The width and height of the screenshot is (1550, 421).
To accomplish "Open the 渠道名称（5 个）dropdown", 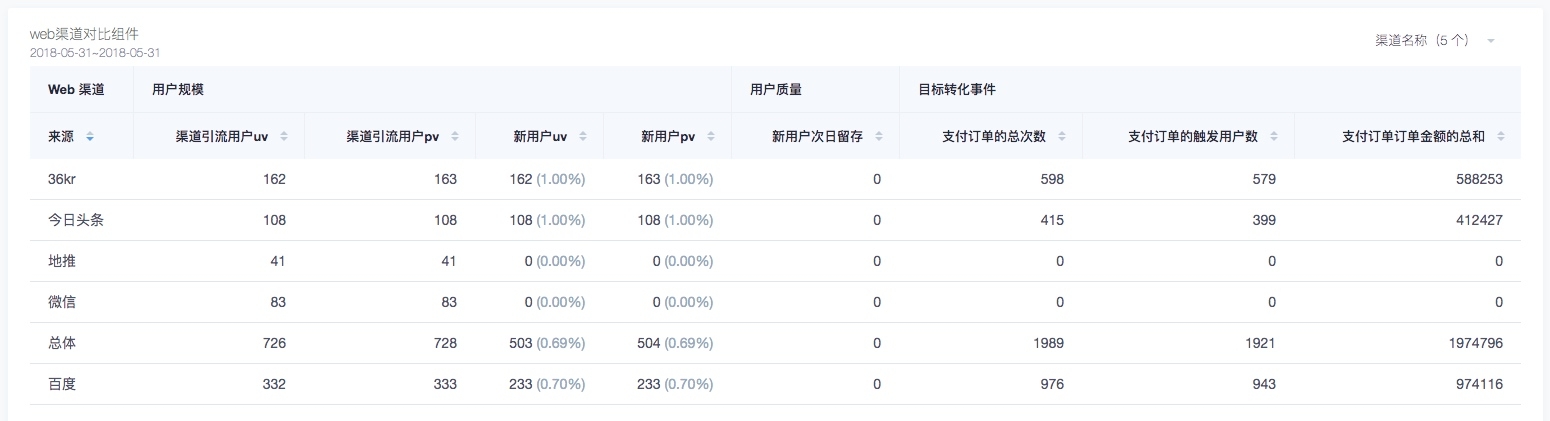I will (x=1421, y=41).
